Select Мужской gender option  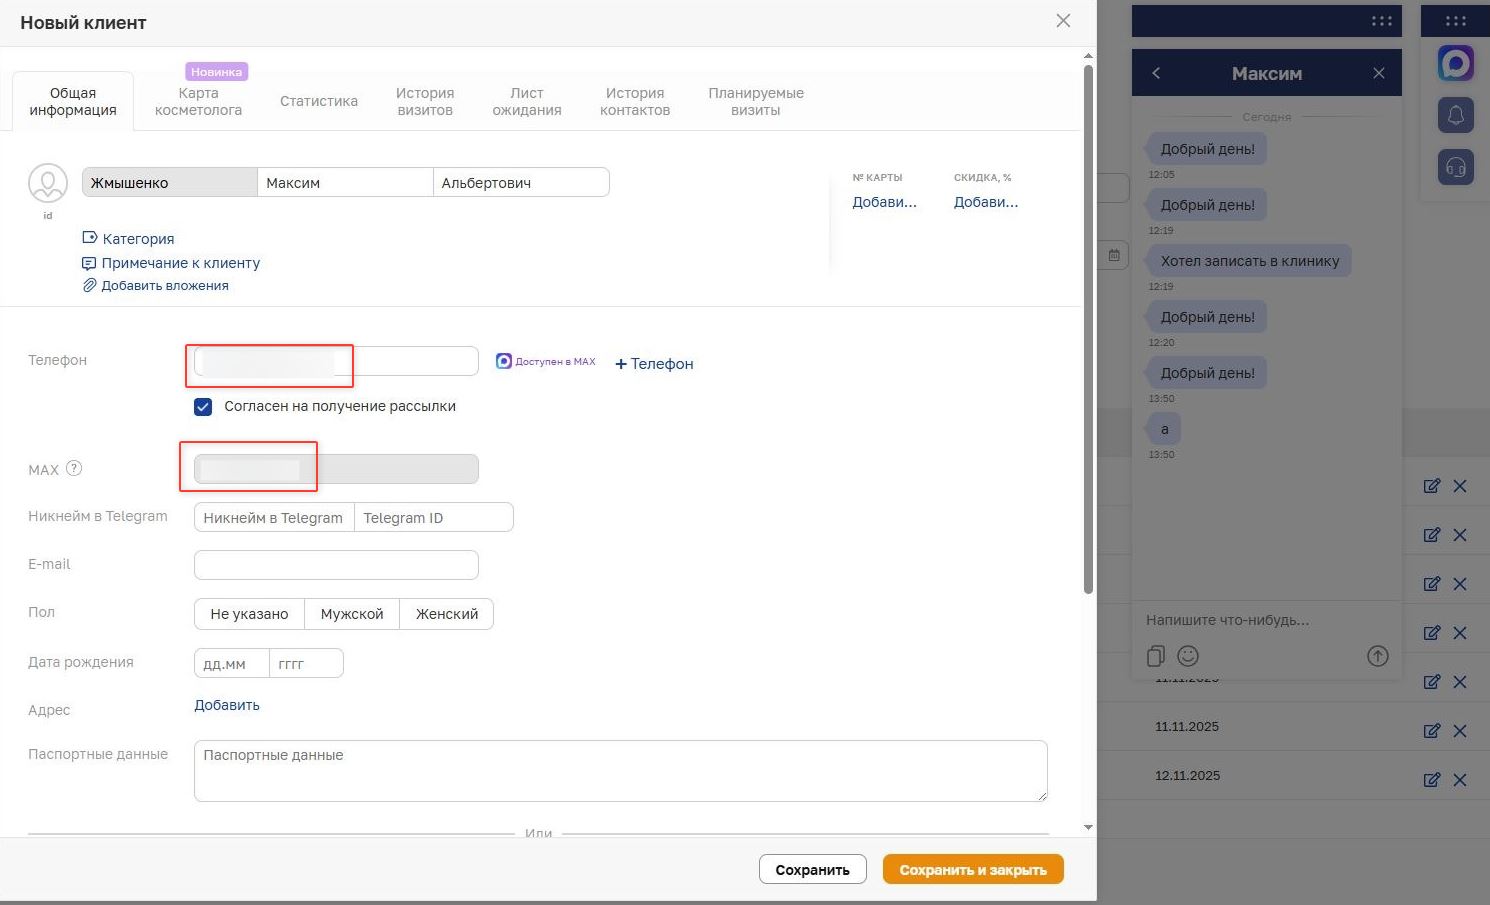[352, 614]
